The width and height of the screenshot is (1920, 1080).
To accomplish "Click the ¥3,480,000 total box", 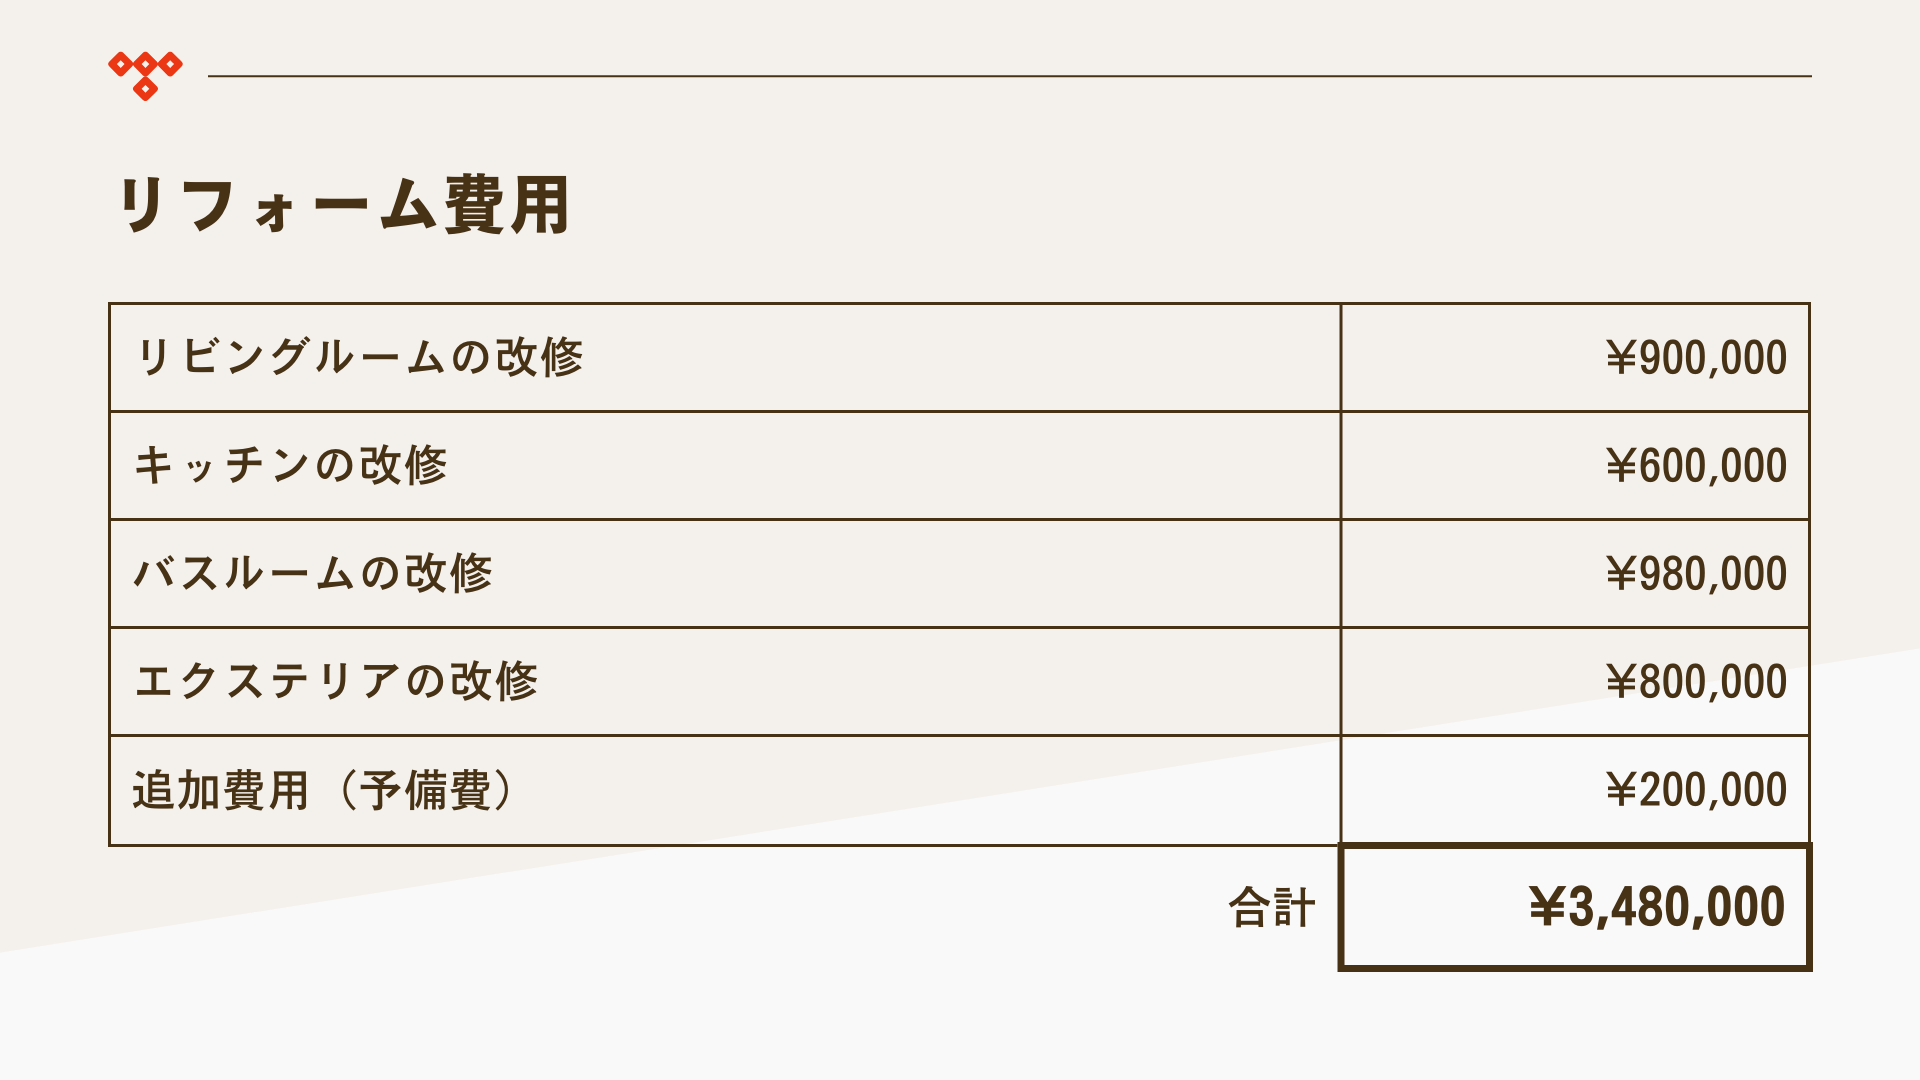I will [1575, 907].
